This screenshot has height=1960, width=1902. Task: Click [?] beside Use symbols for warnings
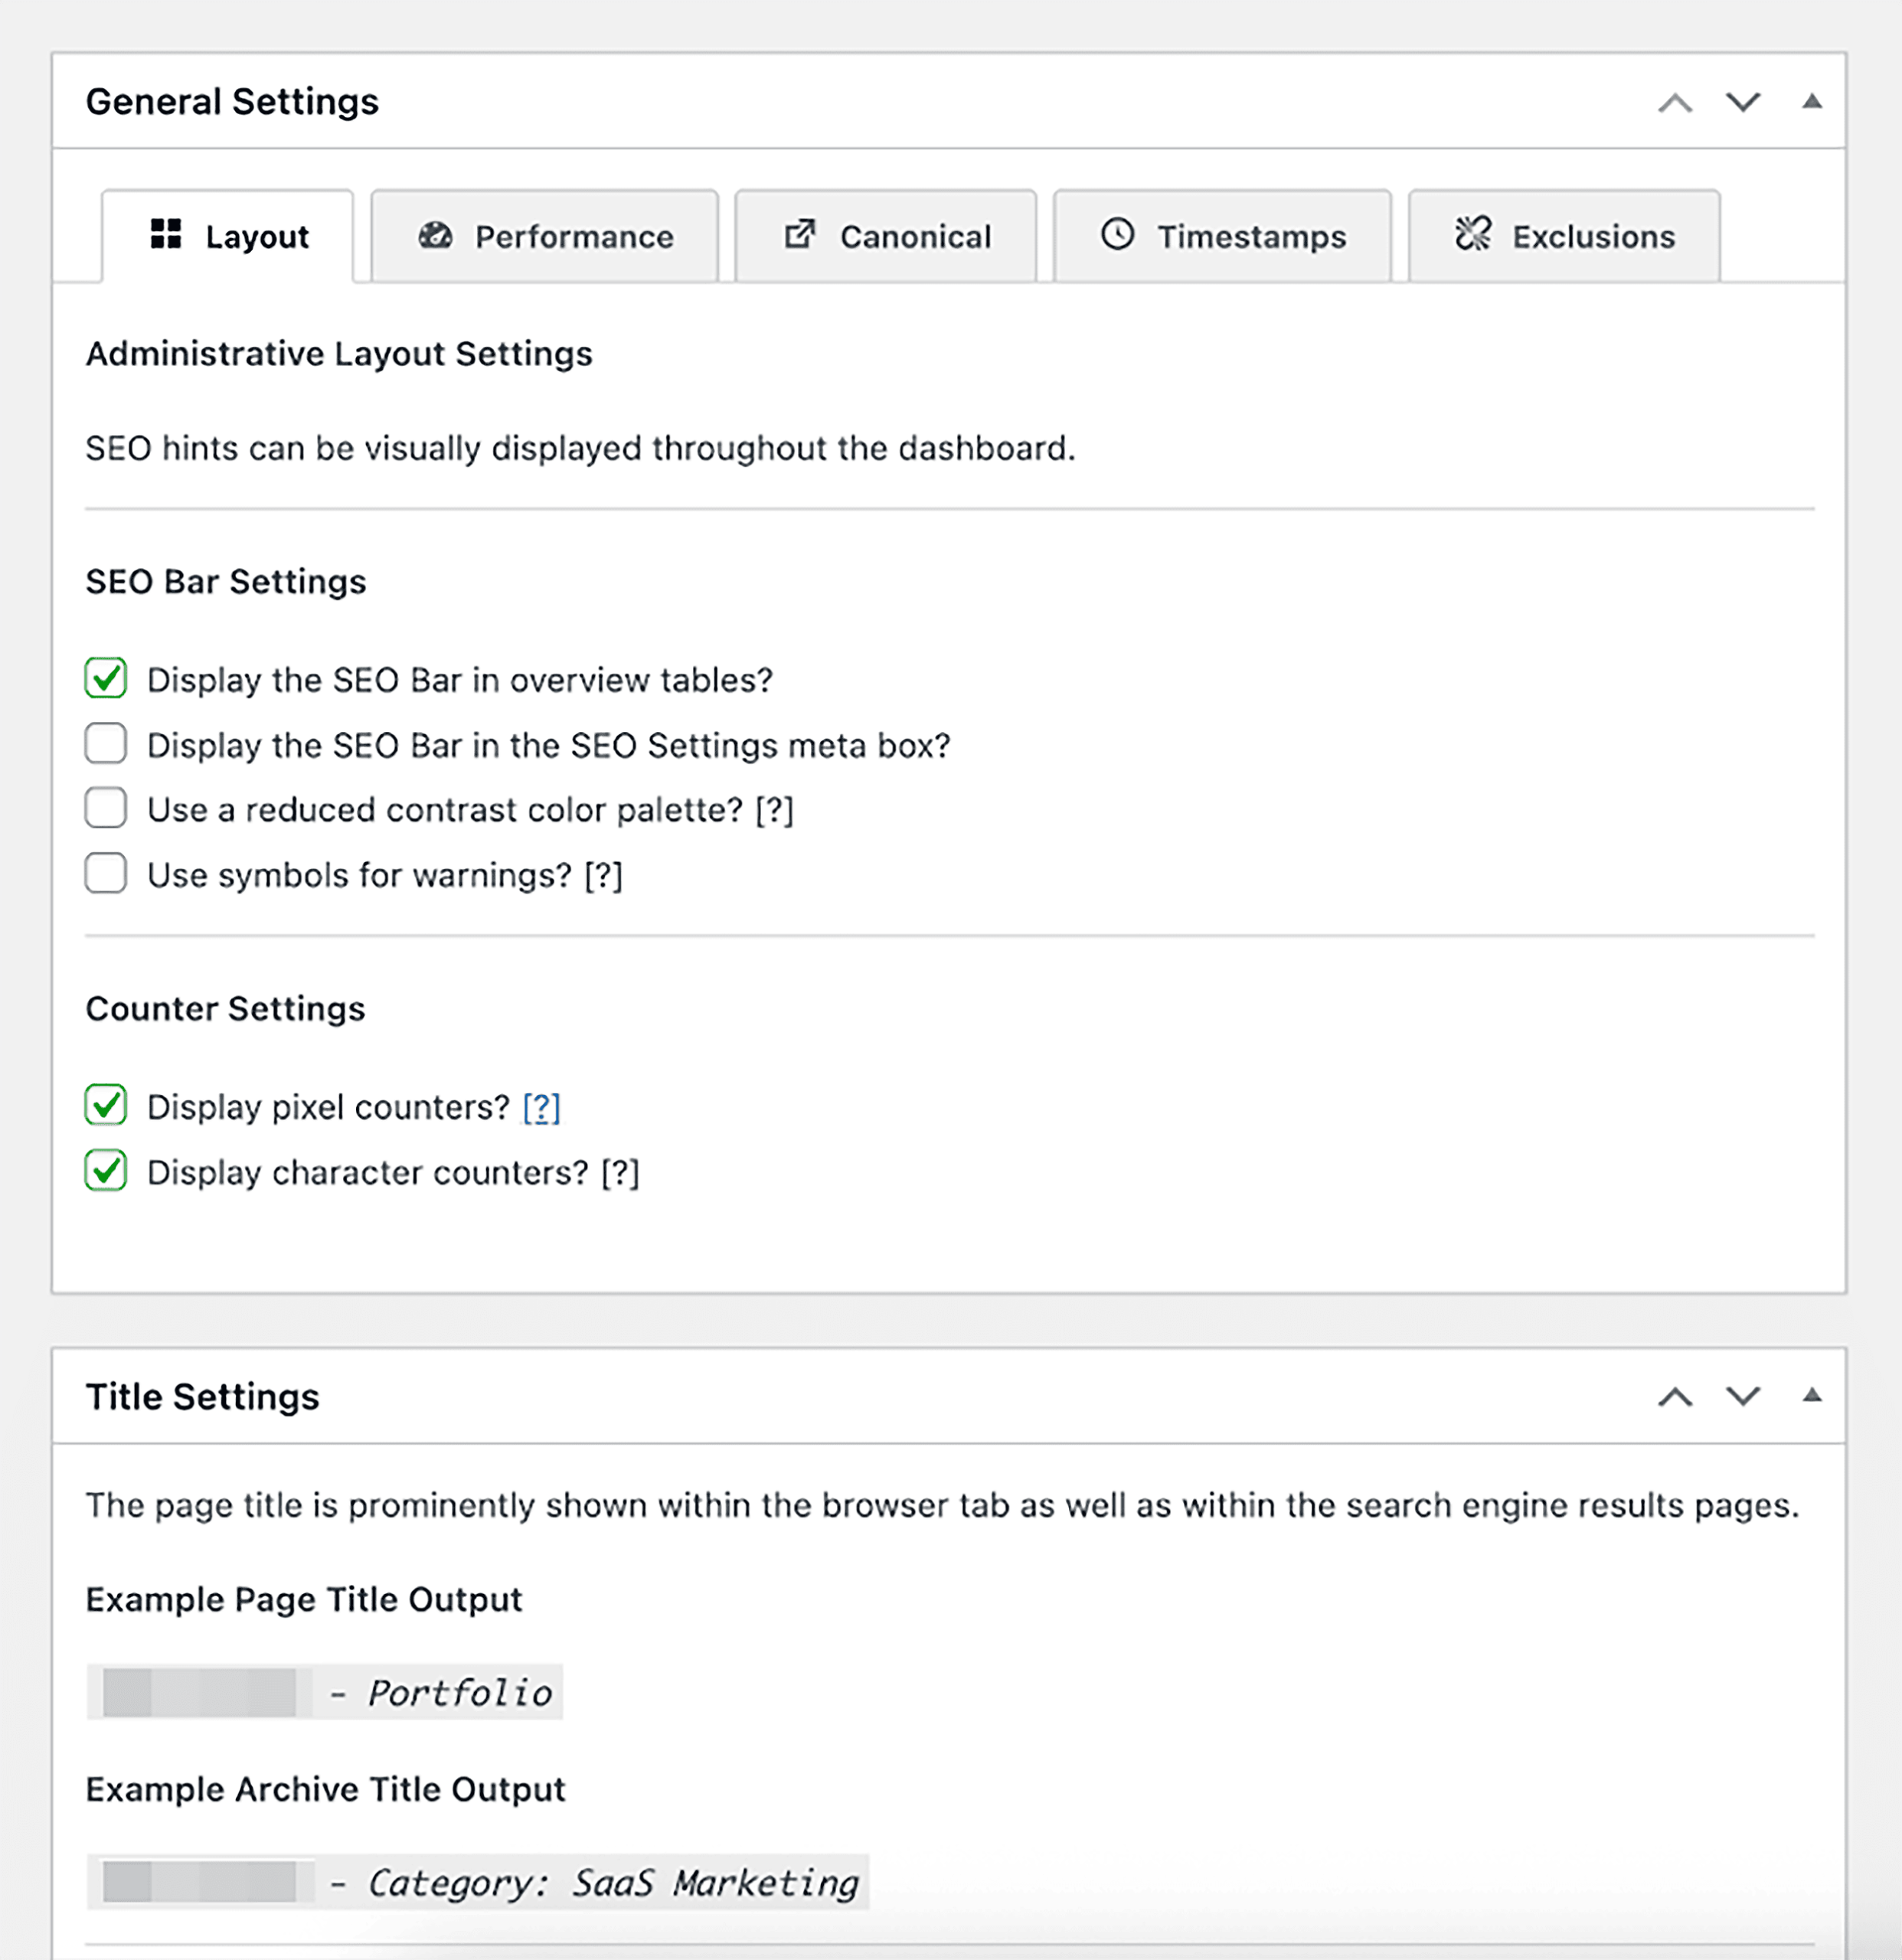coord(603,874)
